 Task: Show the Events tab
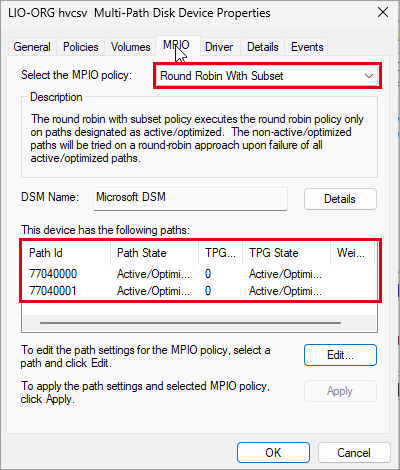click(307, 47)
